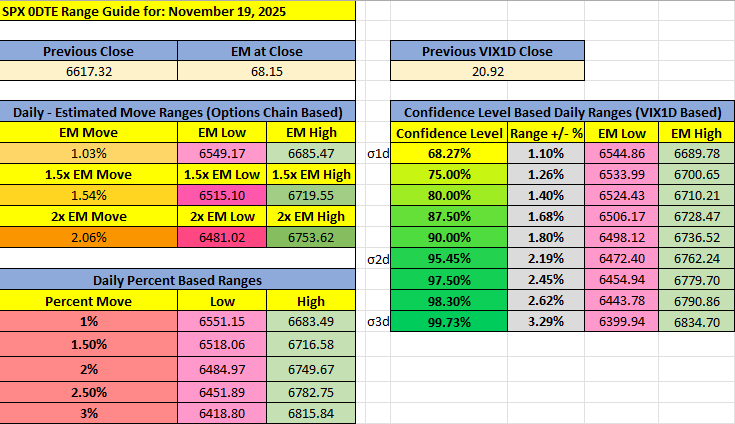Click the Daily Percent Based Ranges header
This screenshot has height=424, width=735.
pyautogui.click(x=177, y=280)
